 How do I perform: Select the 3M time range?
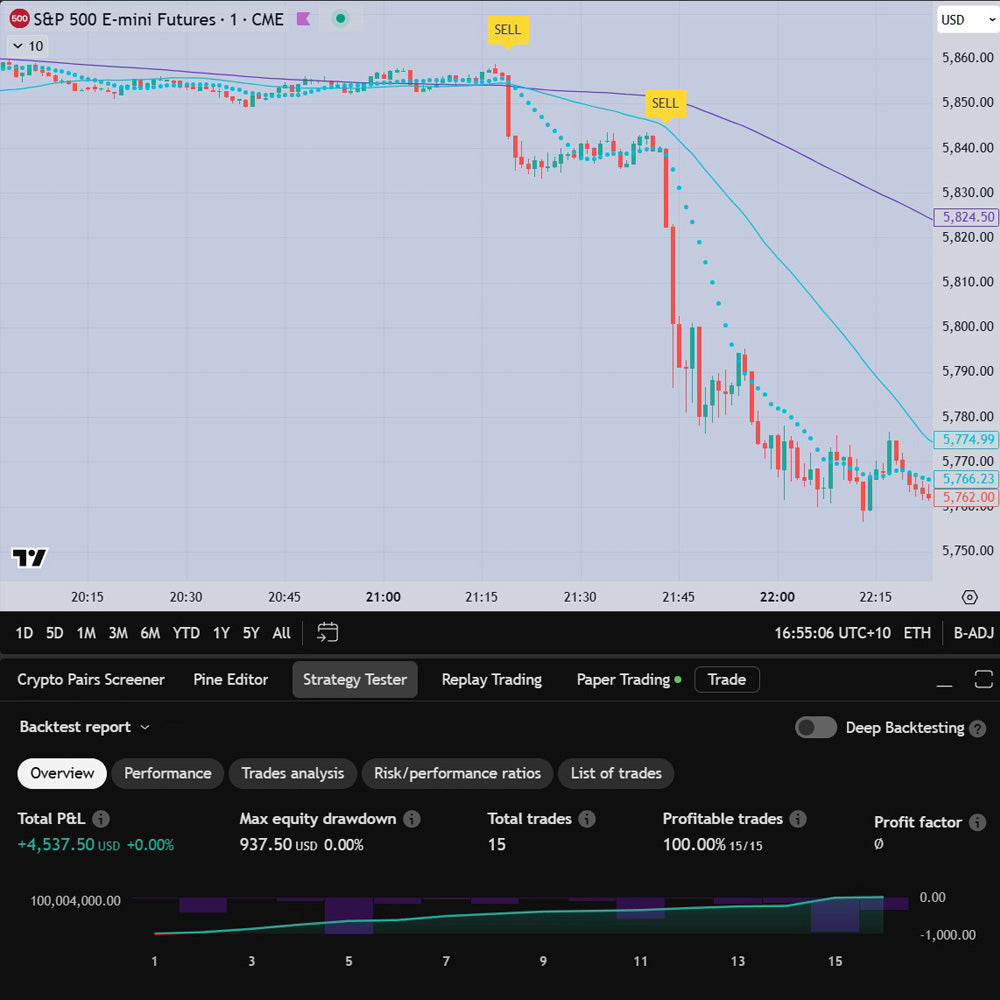pos(118,633)
